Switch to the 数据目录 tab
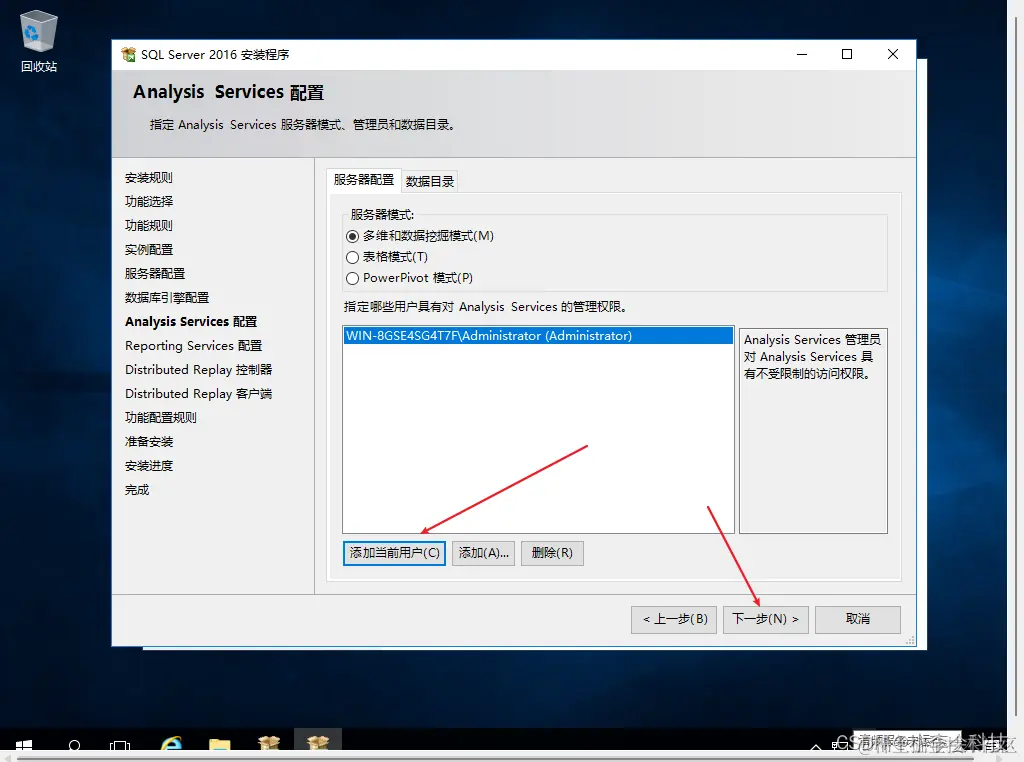This screenshot has height=762, width=1024. (x=430, y=182)
